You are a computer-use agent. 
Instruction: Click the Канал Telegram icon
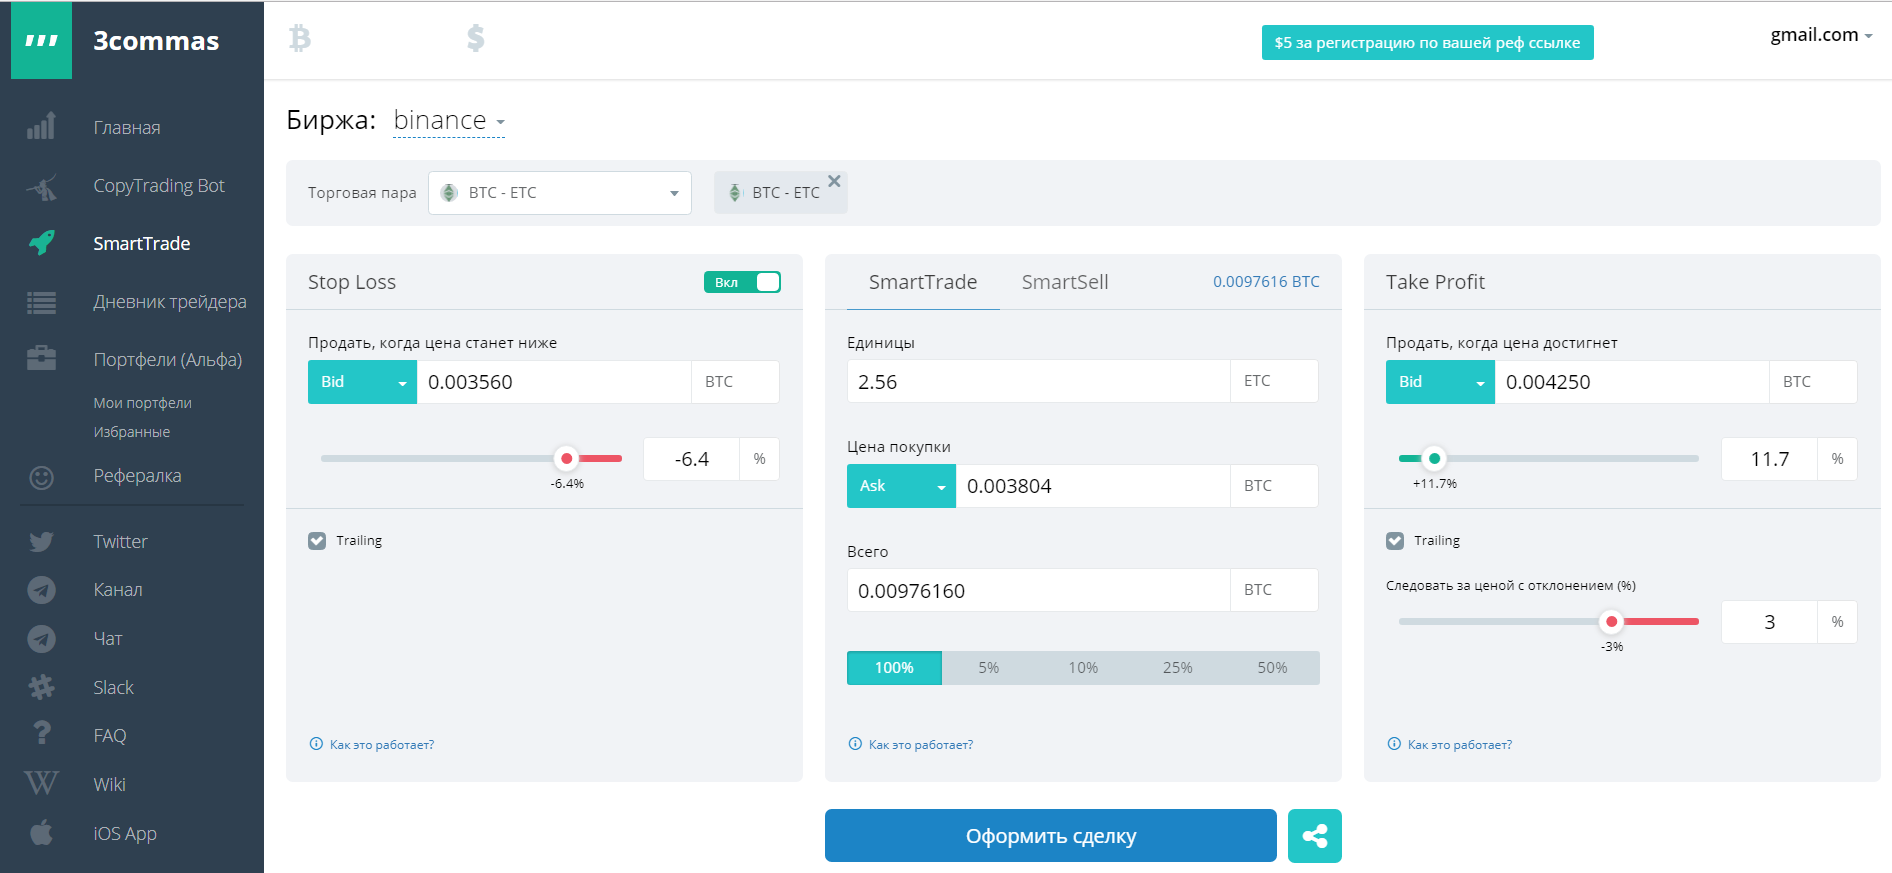(x=41, y=590)
